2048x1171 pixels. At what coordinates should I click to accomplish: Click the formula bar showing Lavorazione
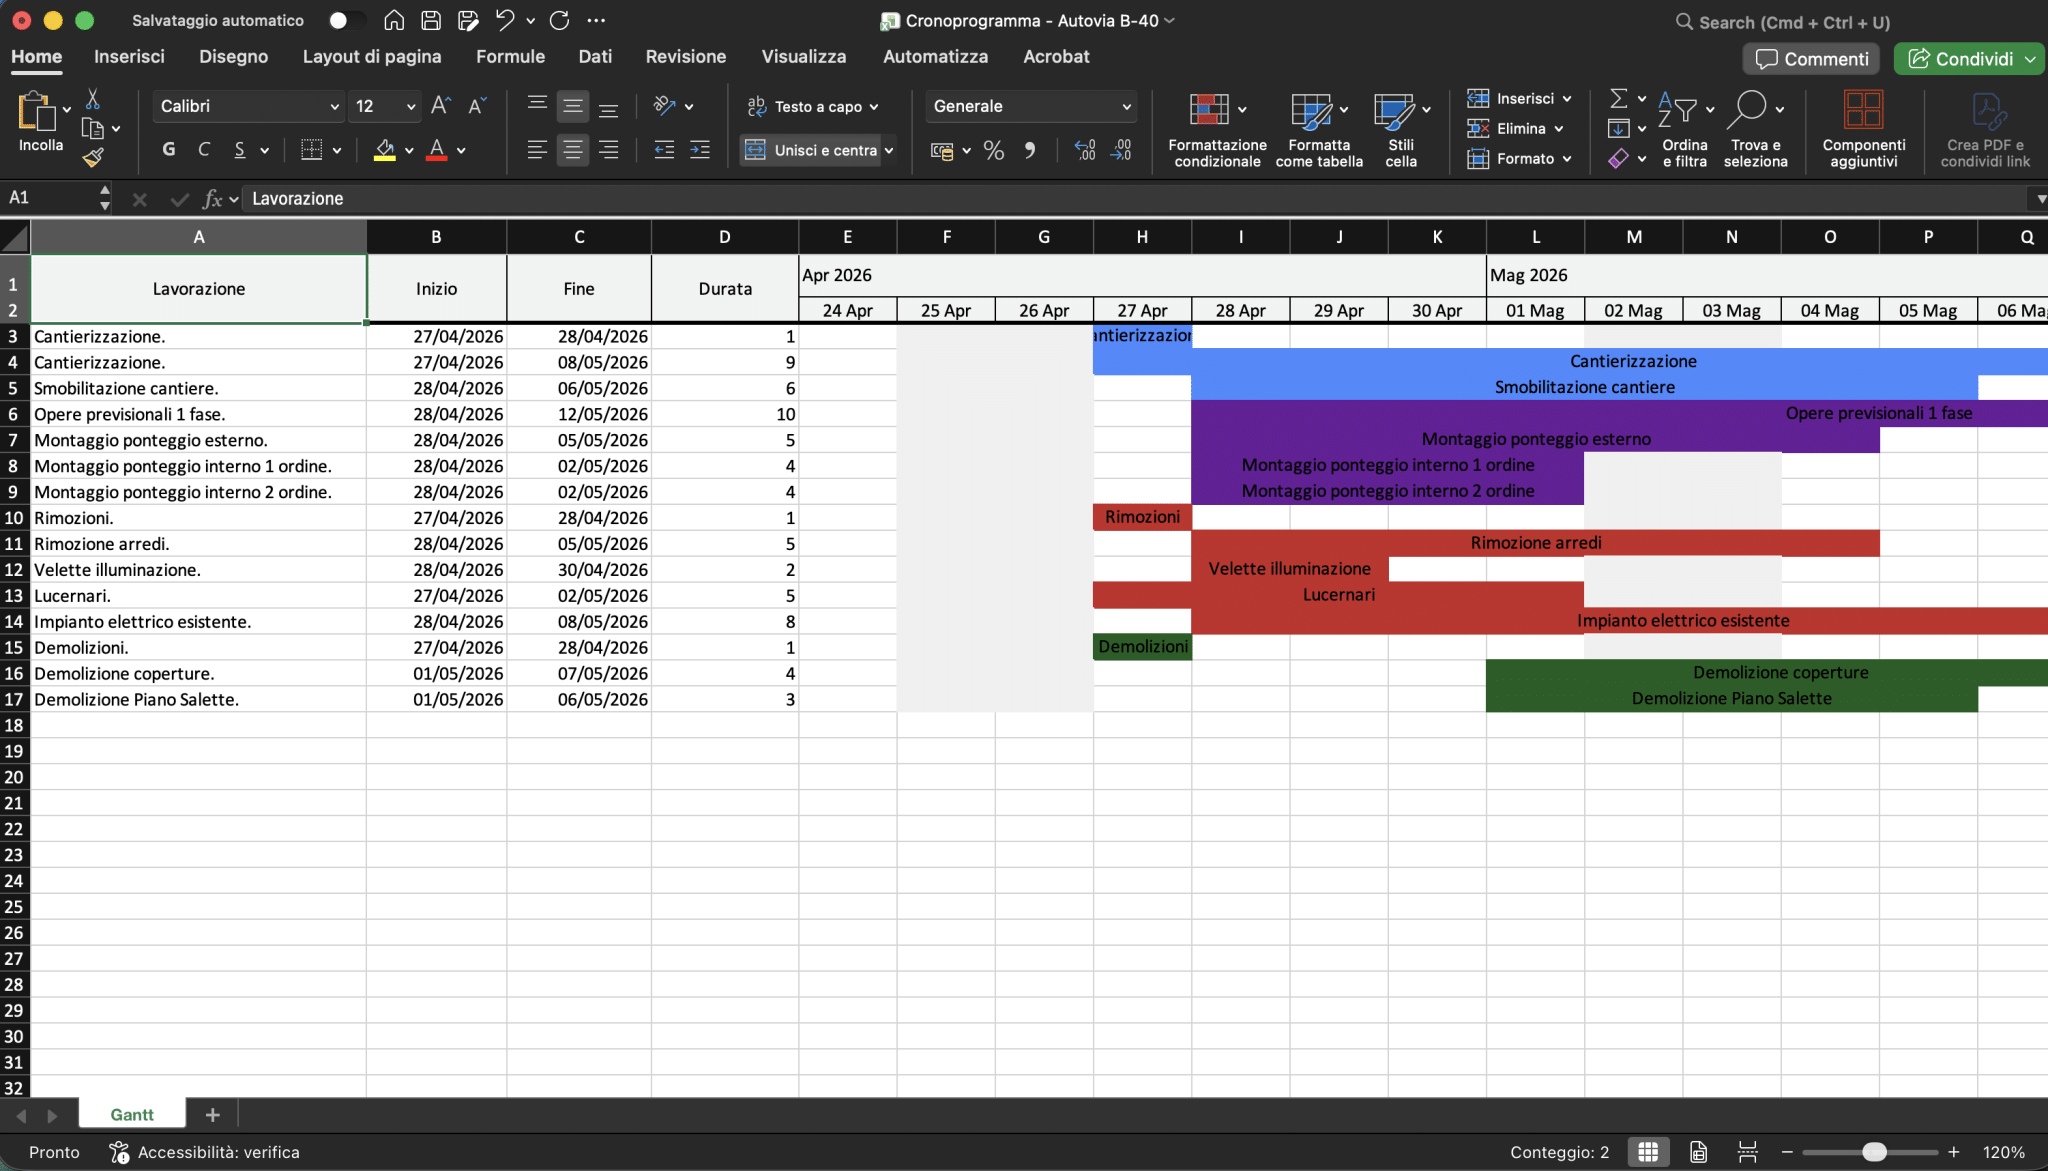coord(1135,199)
